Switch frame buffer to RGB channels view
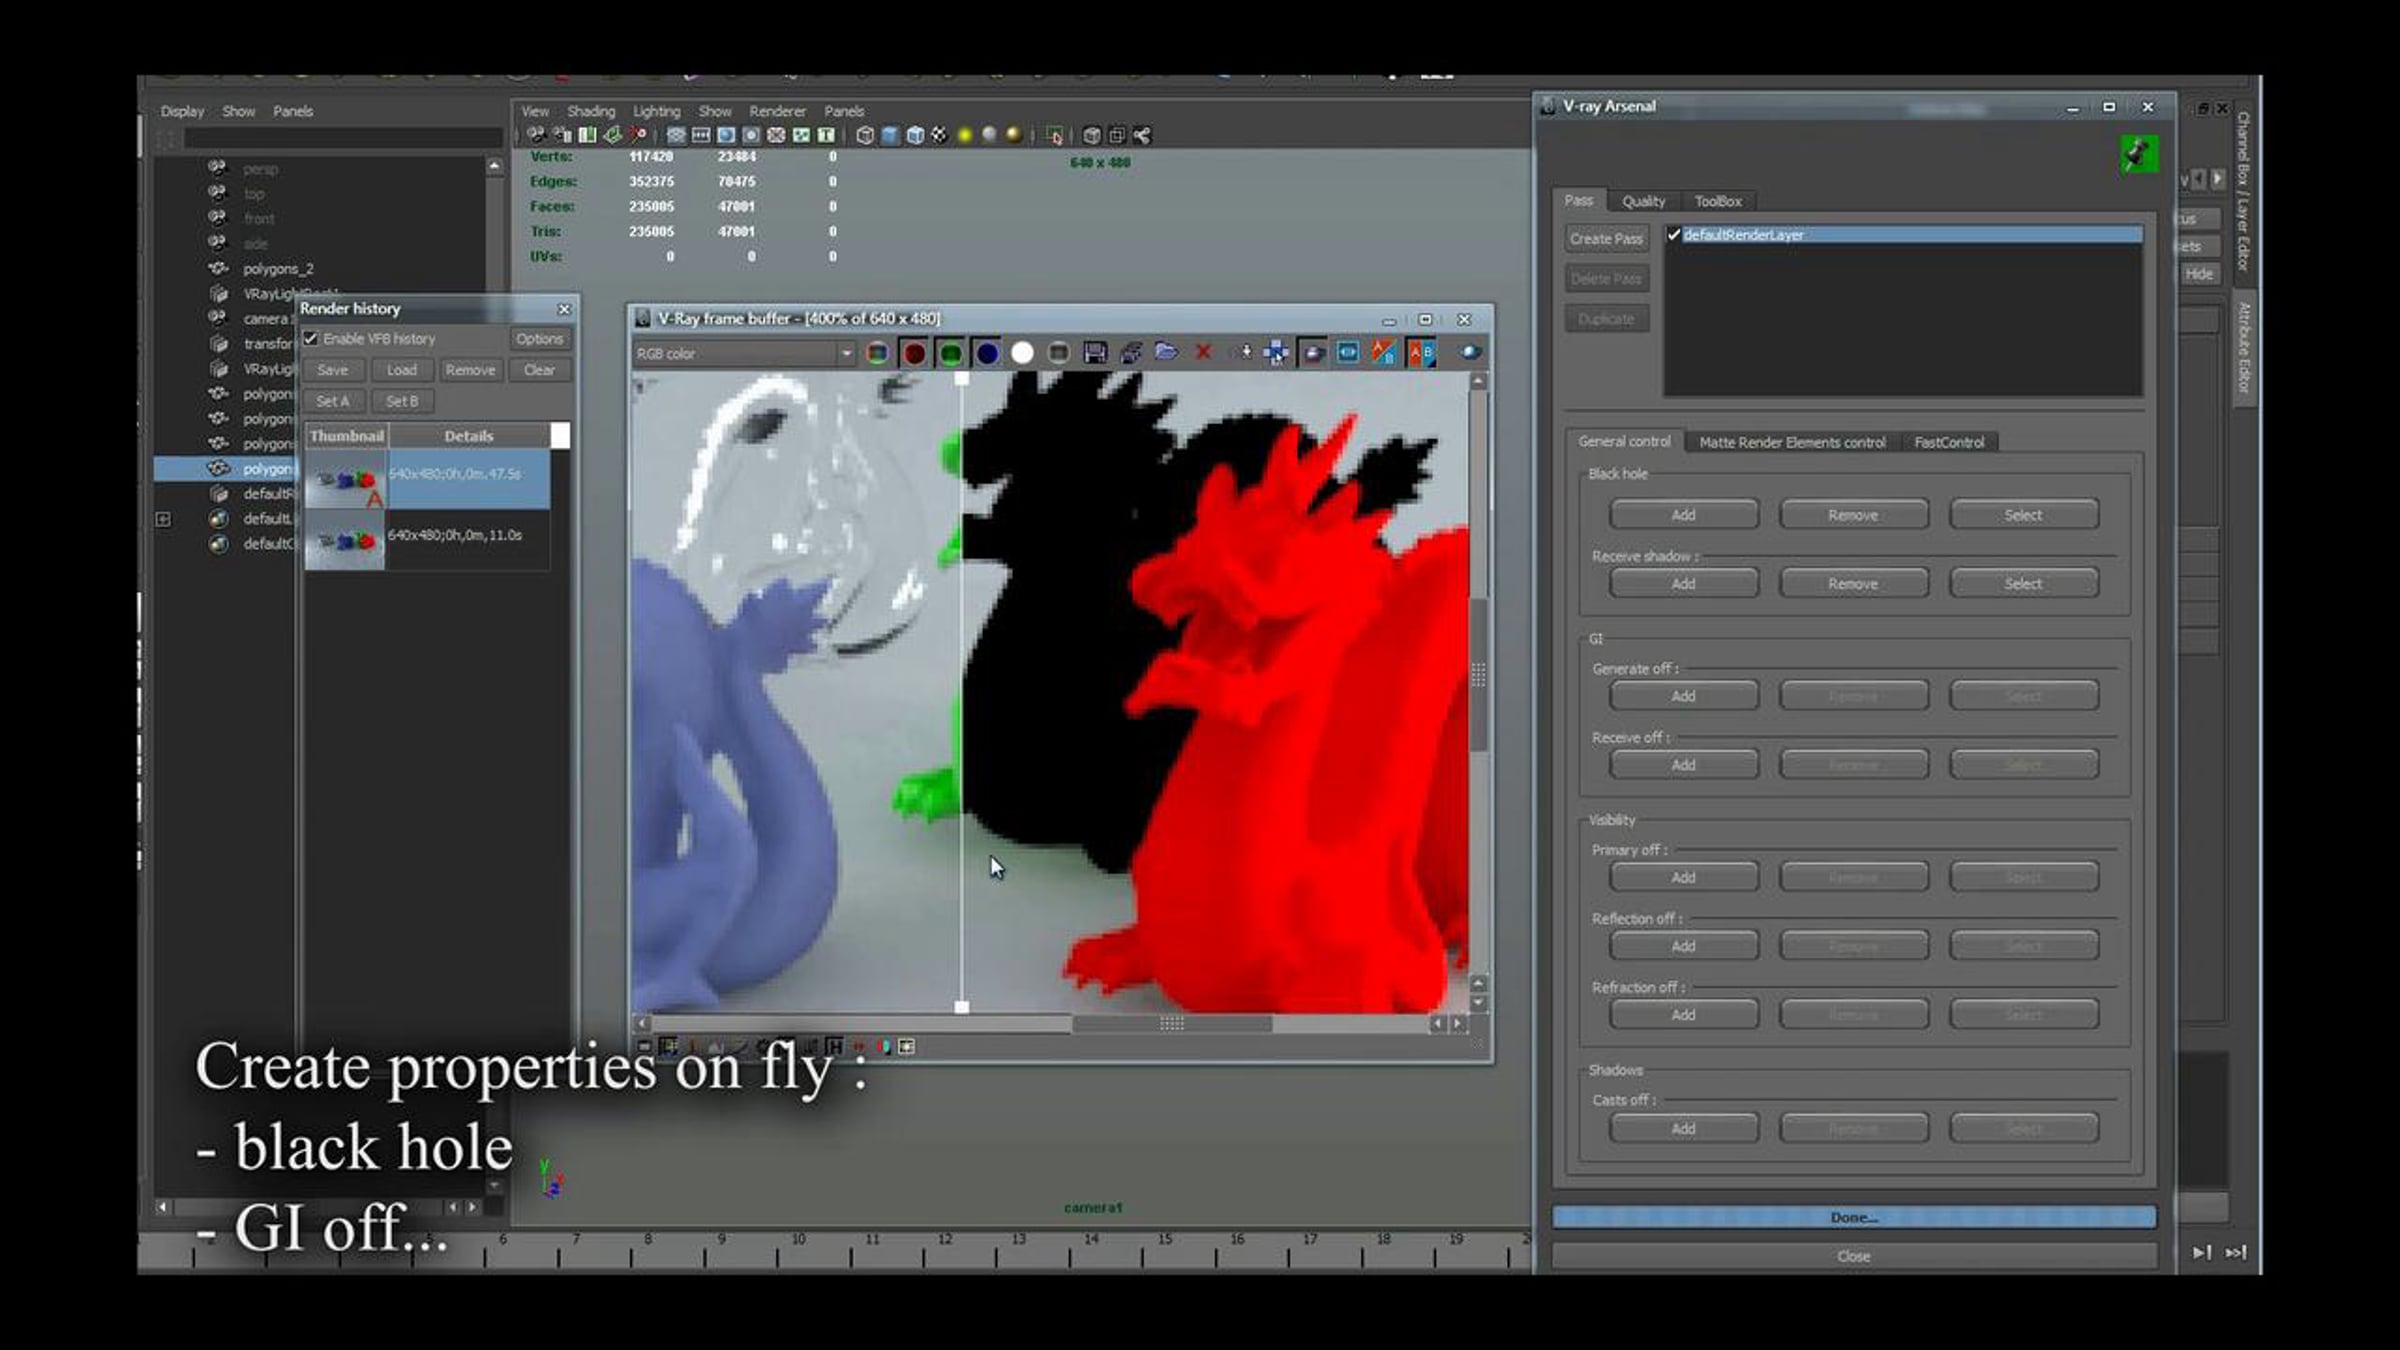Viewport: 2400px width, 1350px height. click(877, 353)
